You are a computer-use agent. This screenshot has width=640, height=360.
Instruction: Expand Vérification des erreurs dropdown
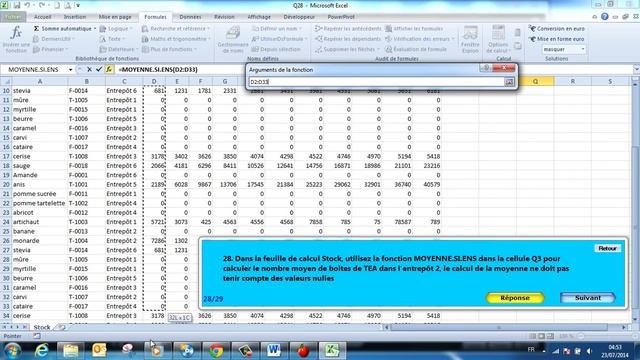tap(420, 39)
